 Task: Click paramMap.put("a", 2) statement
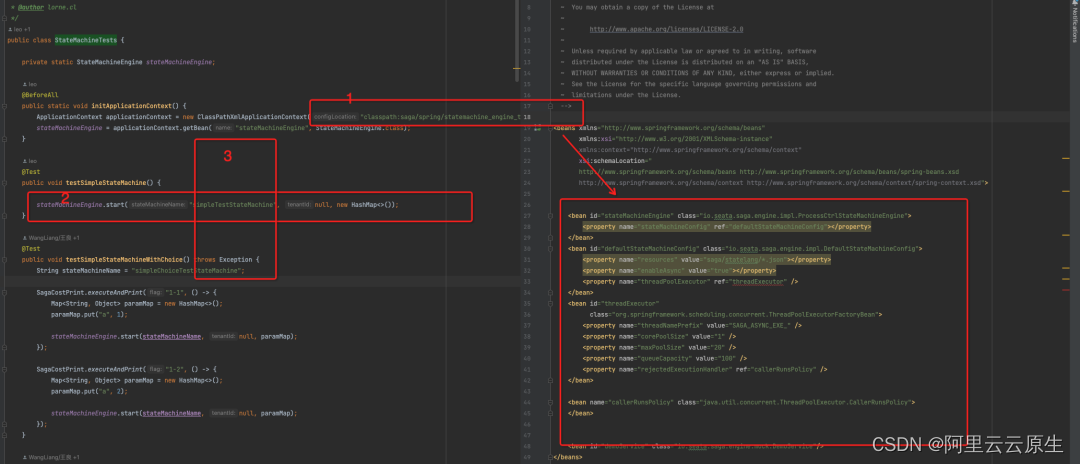tap(89, 391)
